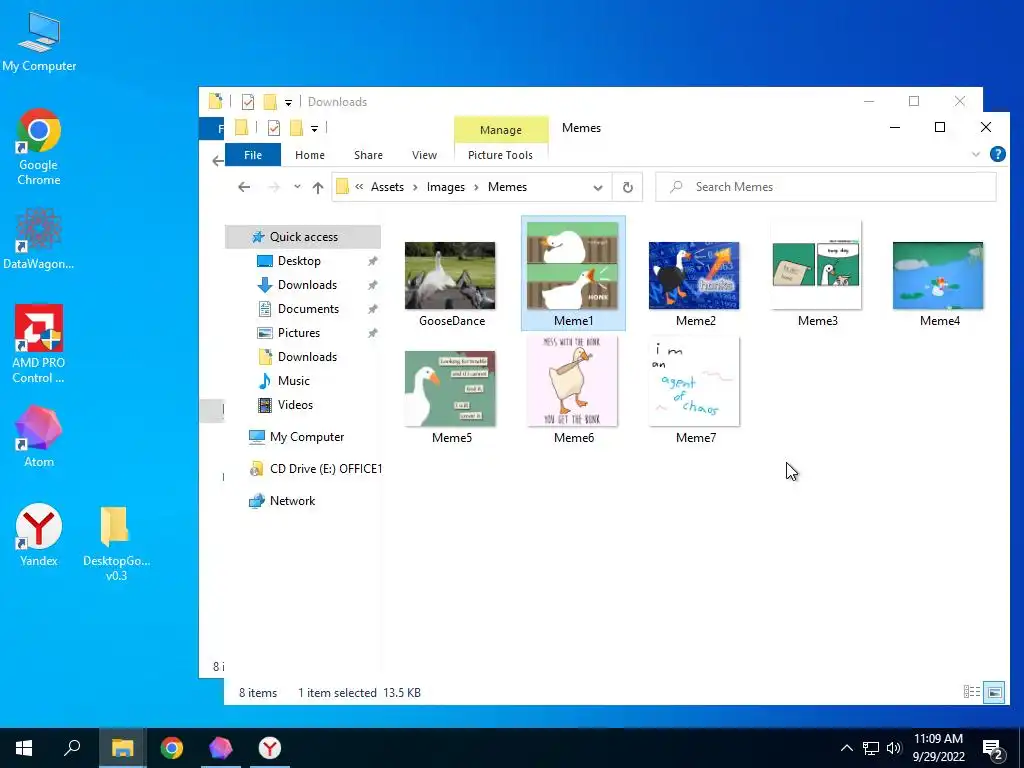The height and width of the screenshot is (768, 1024).
Task: Select the Meme2 image file
Action: (x=694, y=276)
